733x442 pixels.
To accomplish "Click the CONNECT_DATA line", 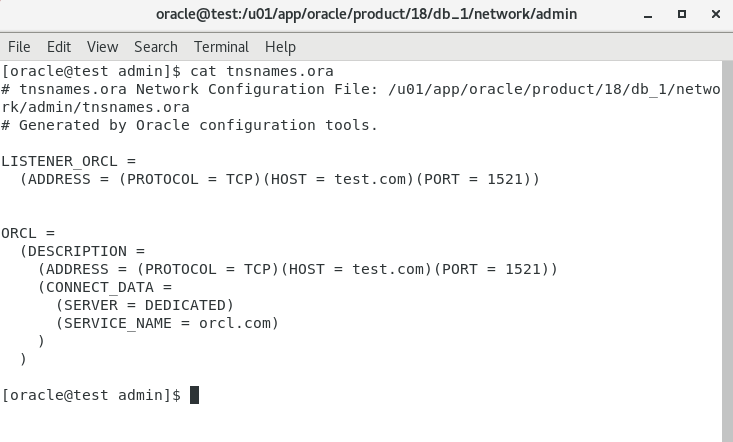I will point(105,287).
